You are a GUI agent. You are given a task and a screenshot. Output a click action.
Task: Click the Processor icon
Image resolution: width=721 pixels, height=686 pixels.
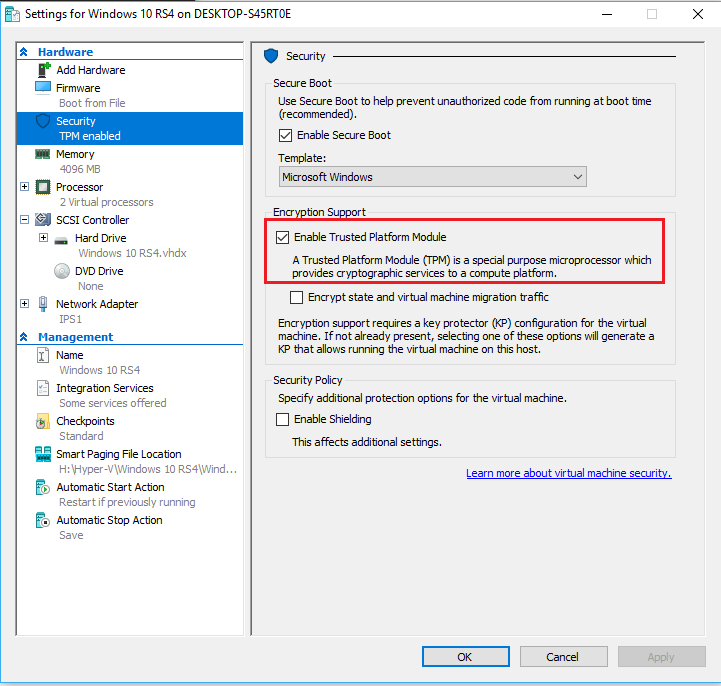pos(43,187)
